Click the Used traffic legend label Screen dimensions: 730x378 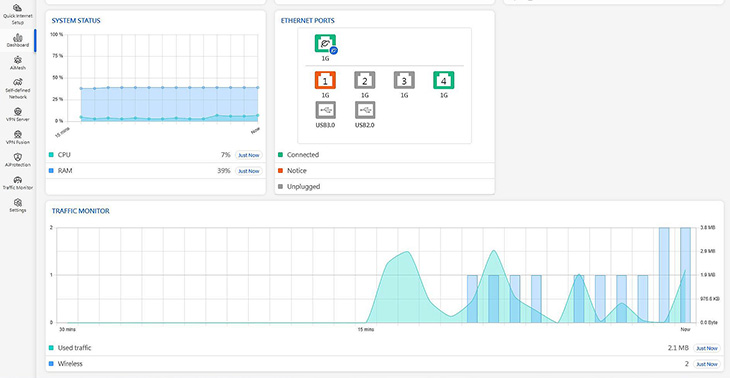[x=74, y=348]
